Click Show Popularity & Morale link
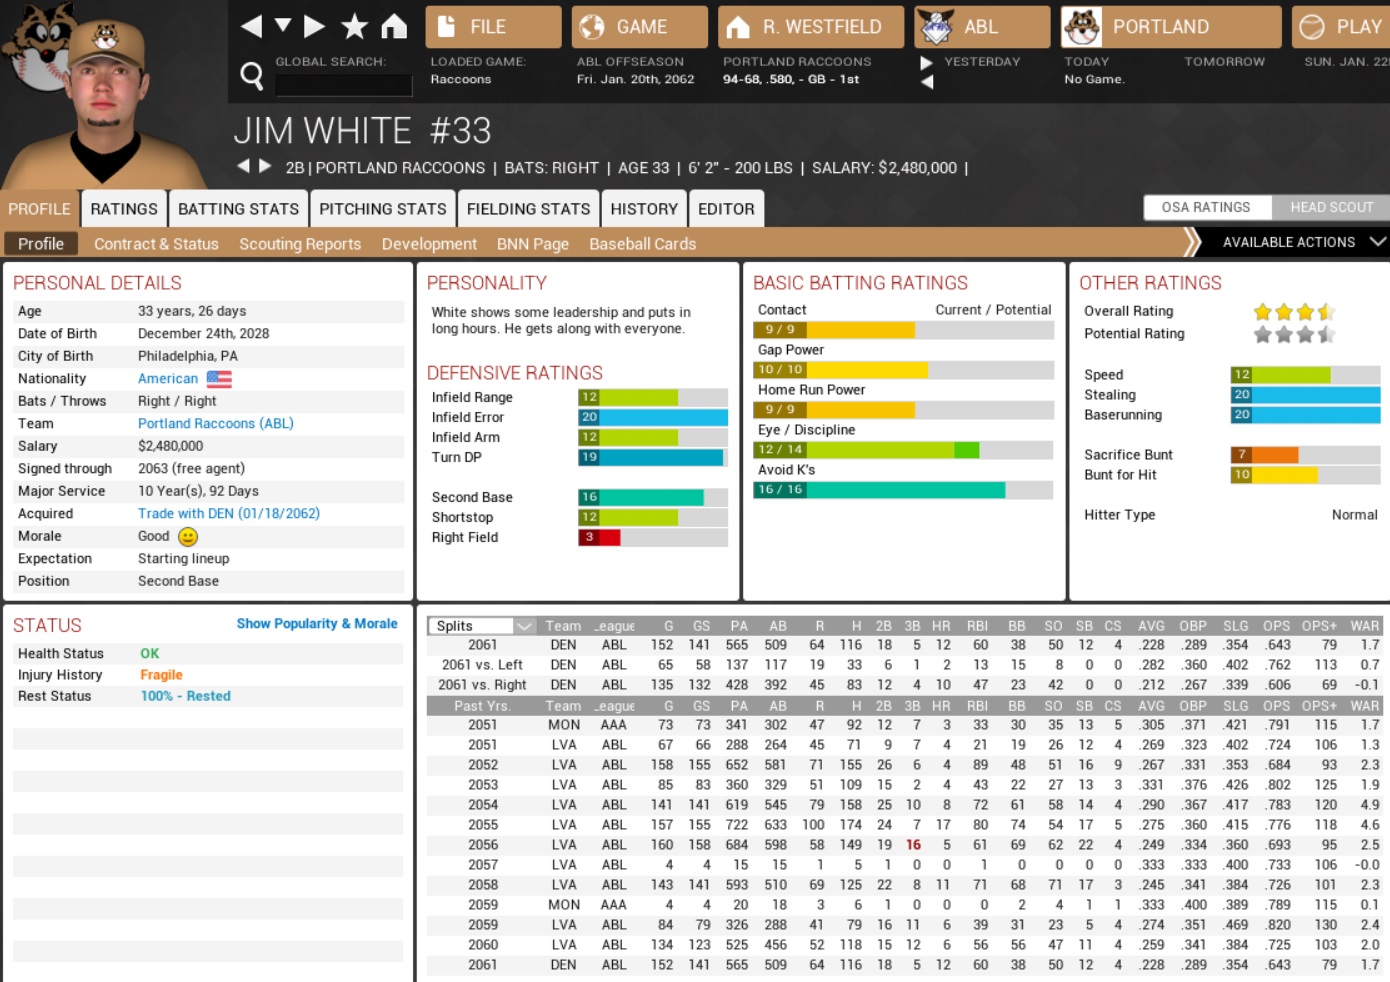This screenshot has width=1390, height=982. tap(317, 623)
